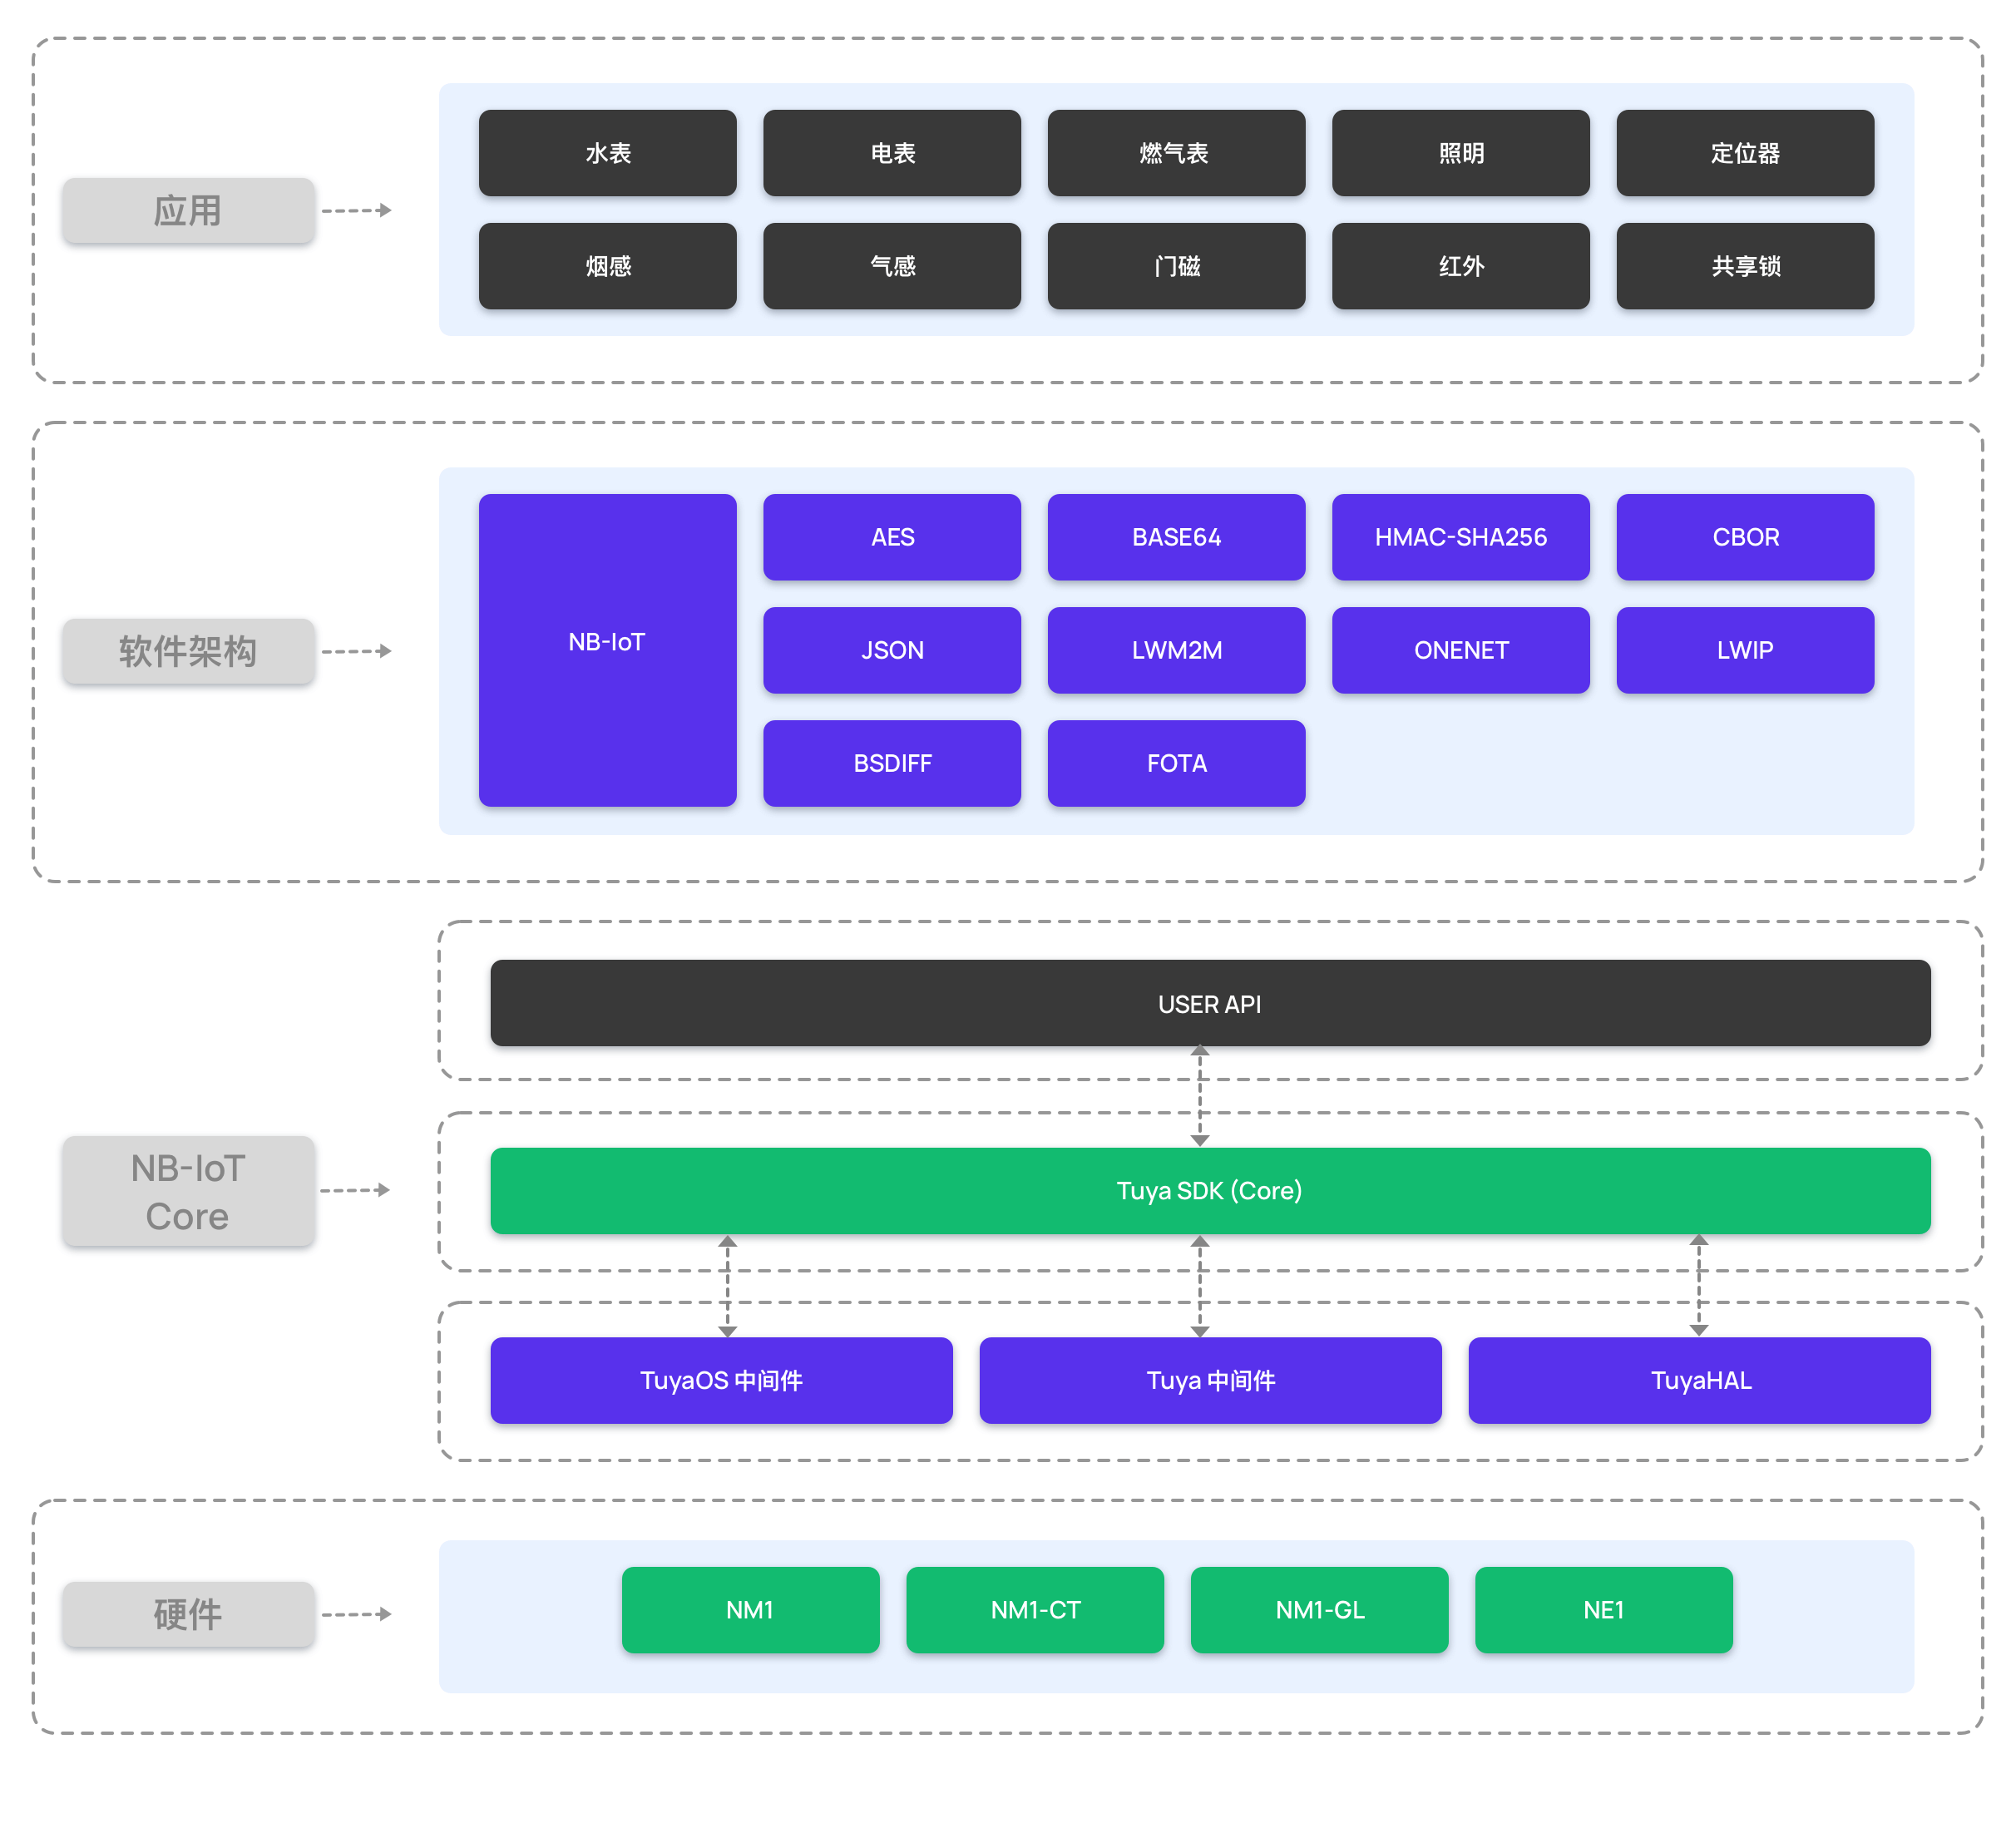Select the 门磁 block
The width and height of the screenshot is (2016, 1838).
1176,266
